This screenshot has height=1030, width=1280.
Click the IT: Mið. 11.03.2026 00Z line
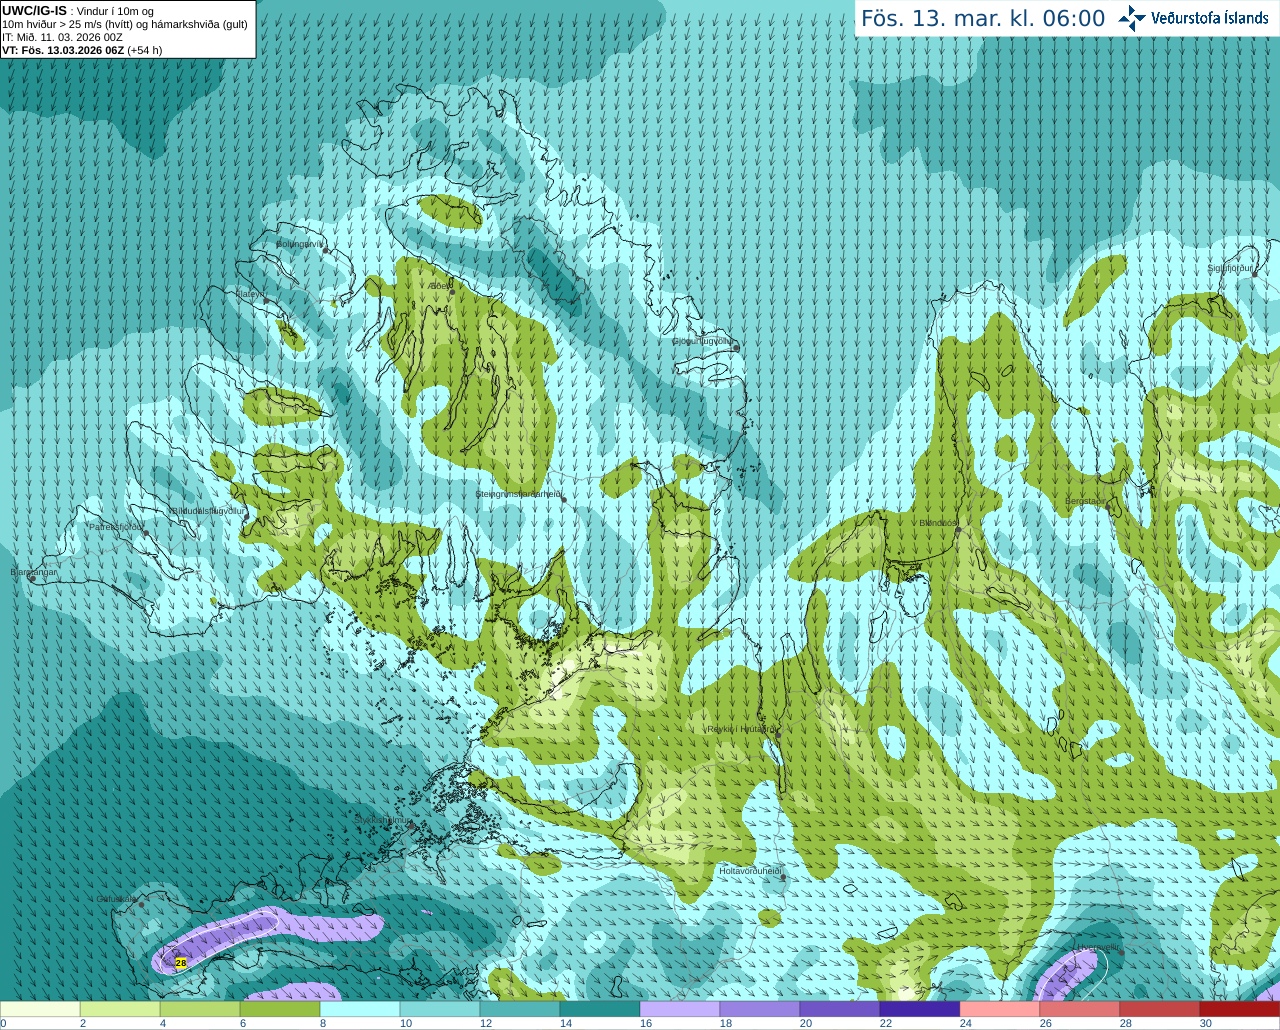[62, 37]
